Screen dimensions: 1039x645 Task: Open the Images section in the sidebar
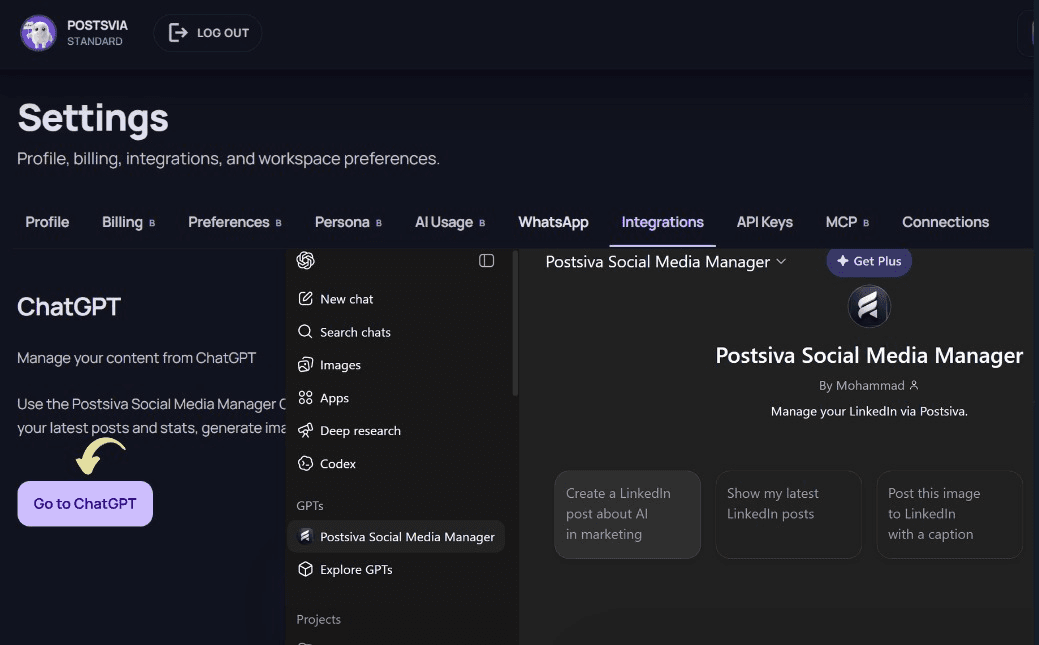340,364
